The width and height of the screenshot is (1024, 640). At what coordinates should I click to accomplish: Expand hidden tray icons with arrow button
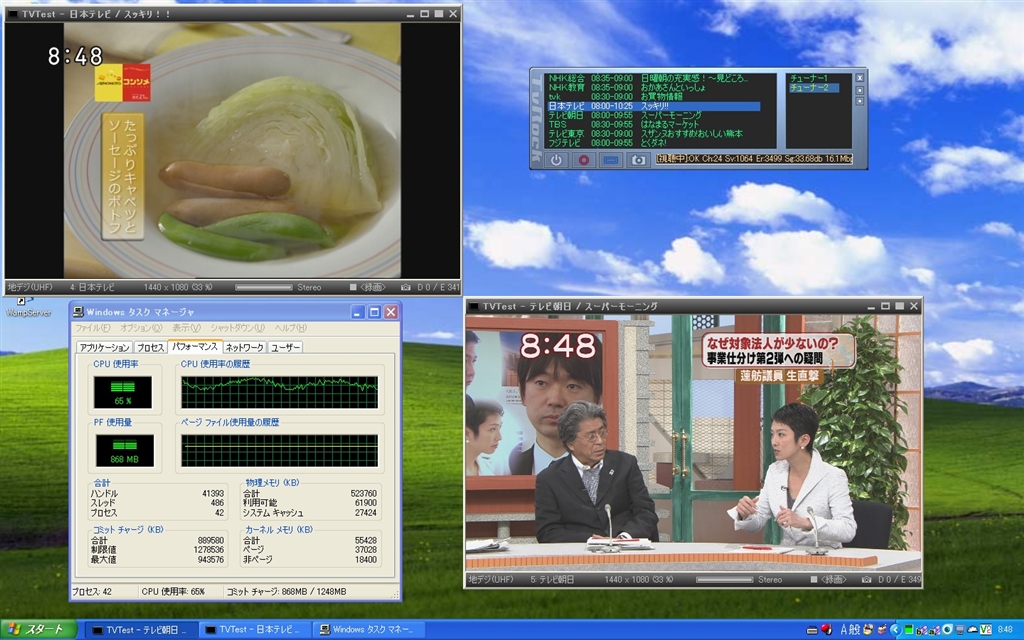895,630
